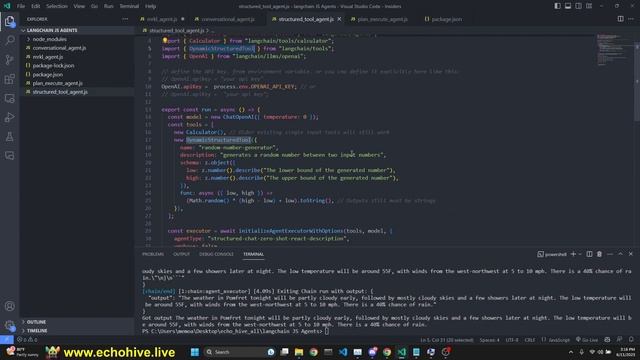
Task: Open the Extensions view in activity bar
Action: (x=9, y=79)
